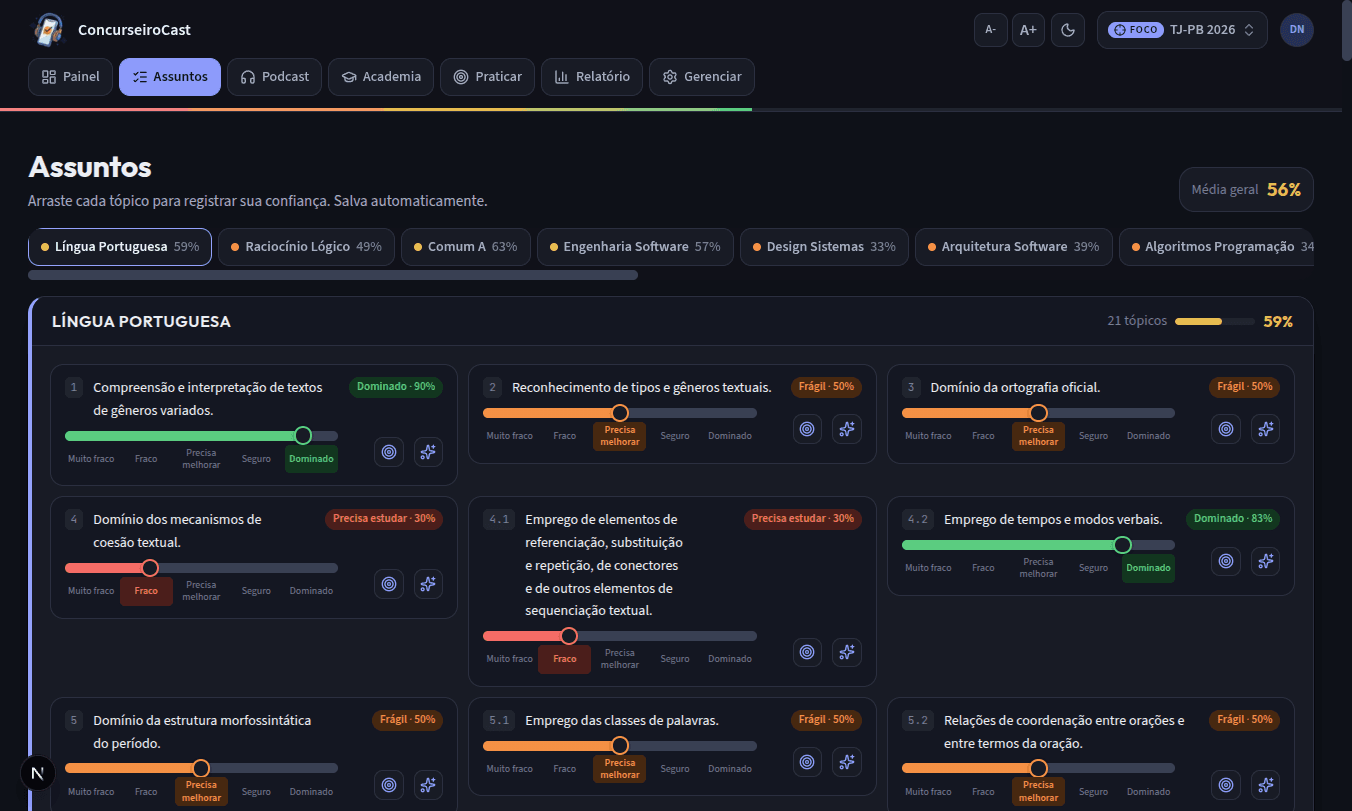The width and height of the screenshot is (1352, 811).
Task: Click sparkle icon for classes de palavras topic
Action: (847, 761)
